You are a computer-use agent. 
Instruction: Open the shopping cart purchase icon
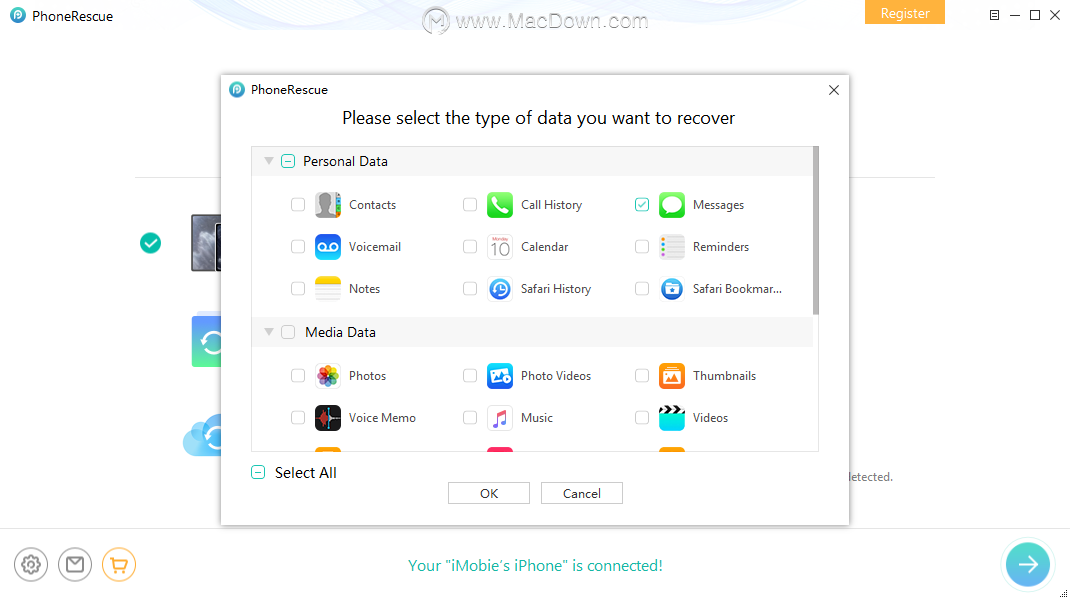119,565
